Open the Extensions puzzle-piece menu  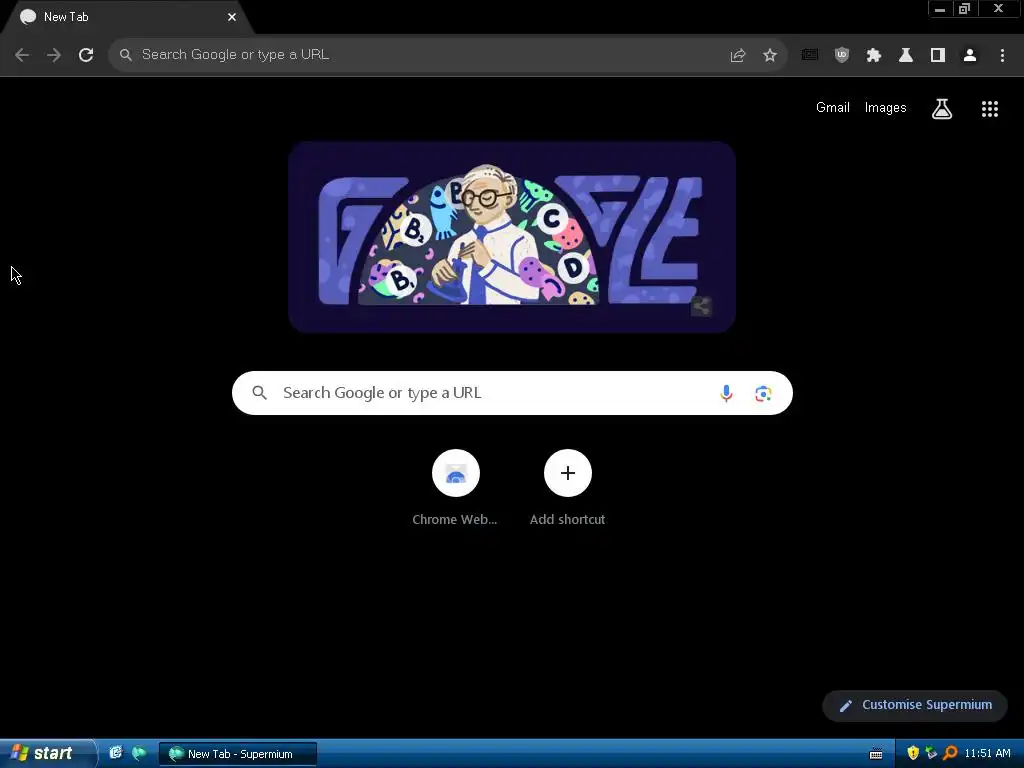(874, 55)
